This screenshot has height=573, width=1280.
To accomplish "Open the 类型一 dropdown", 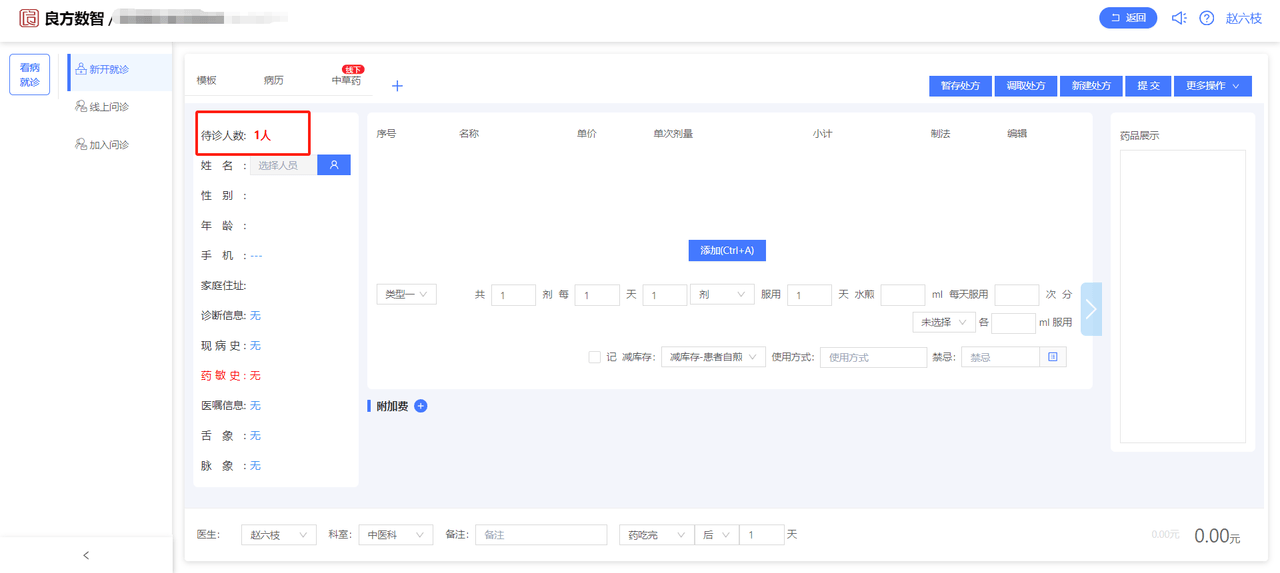I will (x=406, y=294).
